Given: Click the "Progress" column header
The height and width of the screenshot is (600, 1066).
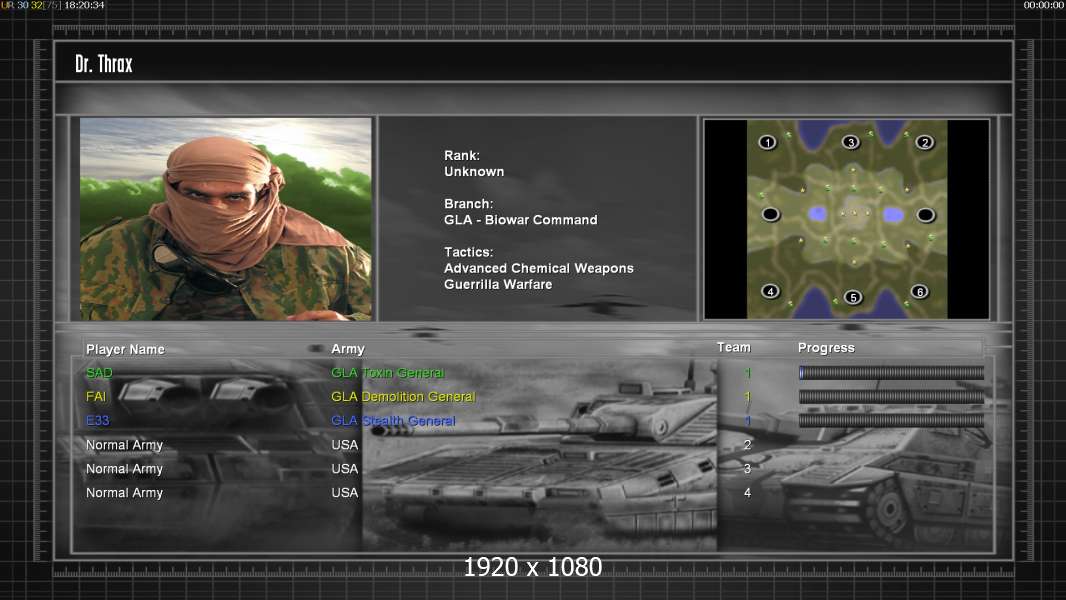Looking at the screenshot, I should 826,348.
